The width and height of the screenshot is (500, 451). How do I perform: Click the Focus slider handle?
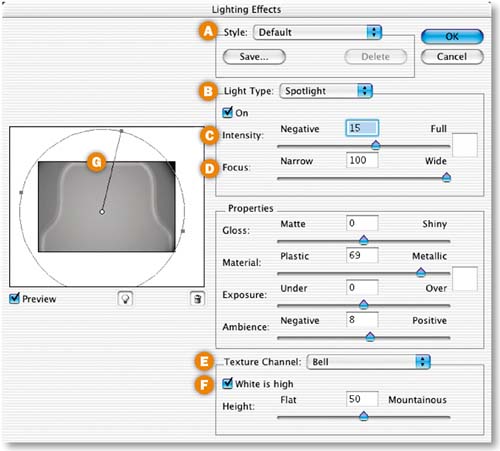446,177
